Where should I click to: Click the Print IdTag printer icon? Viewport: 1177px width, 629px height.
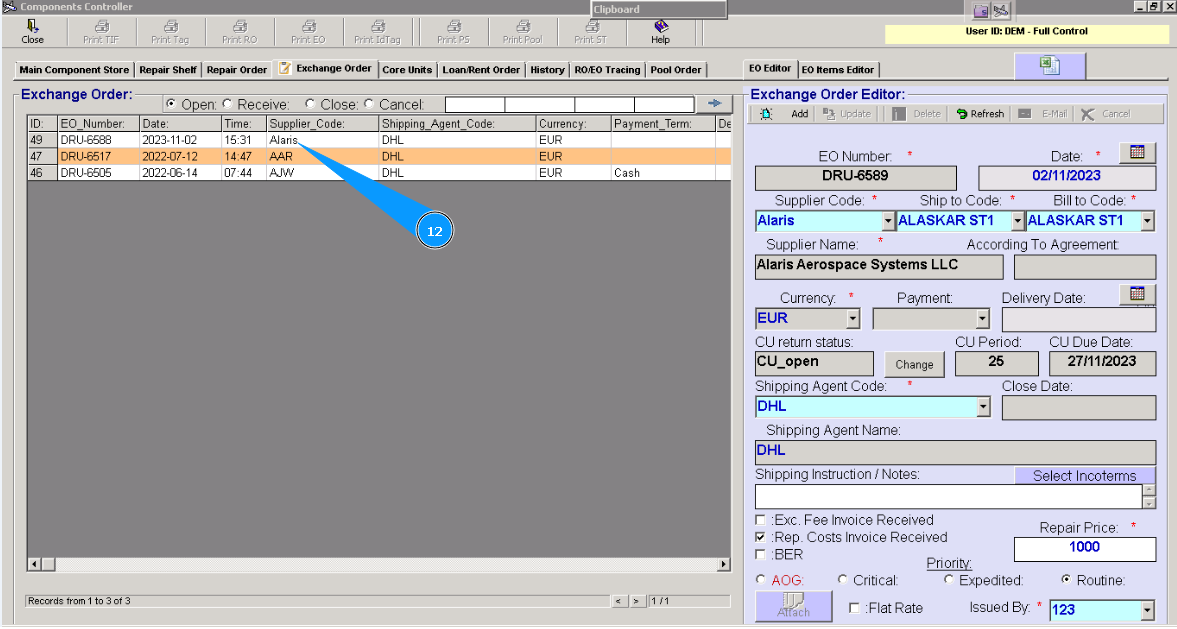pyautogui.click(x=378, y=26)
